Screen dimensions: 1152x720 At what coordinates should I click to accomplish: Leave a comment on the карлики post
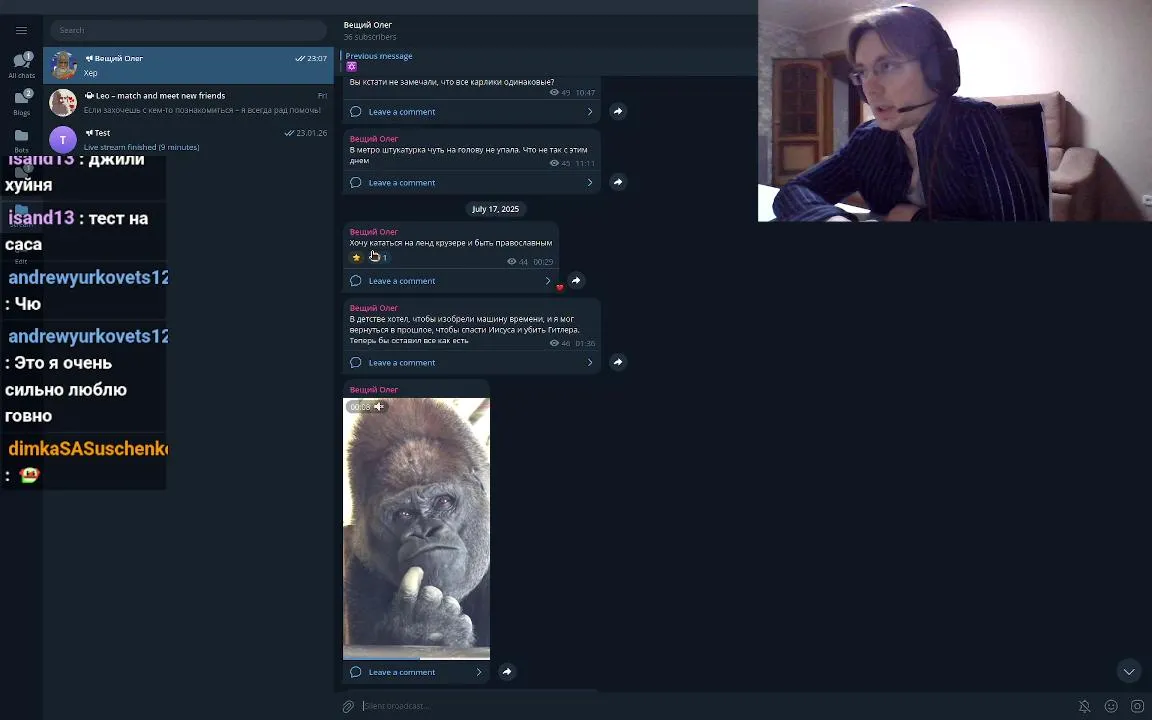pyautogui.click(x=402, y=112)
